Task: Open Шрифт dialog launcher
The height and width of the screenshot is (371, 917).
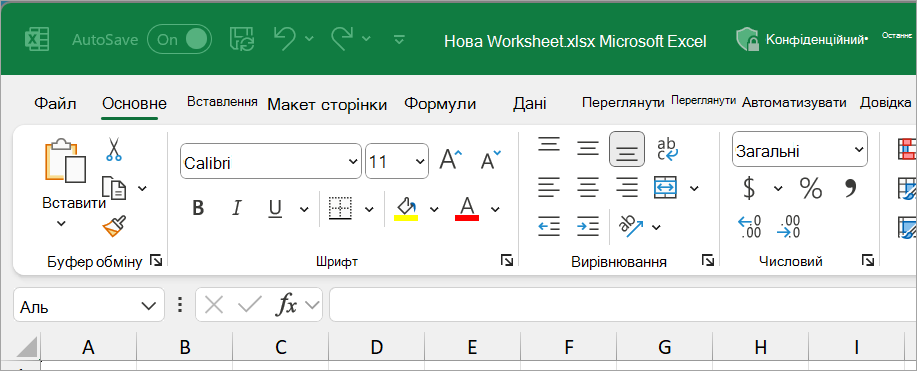Action: [x=507, y=260]
